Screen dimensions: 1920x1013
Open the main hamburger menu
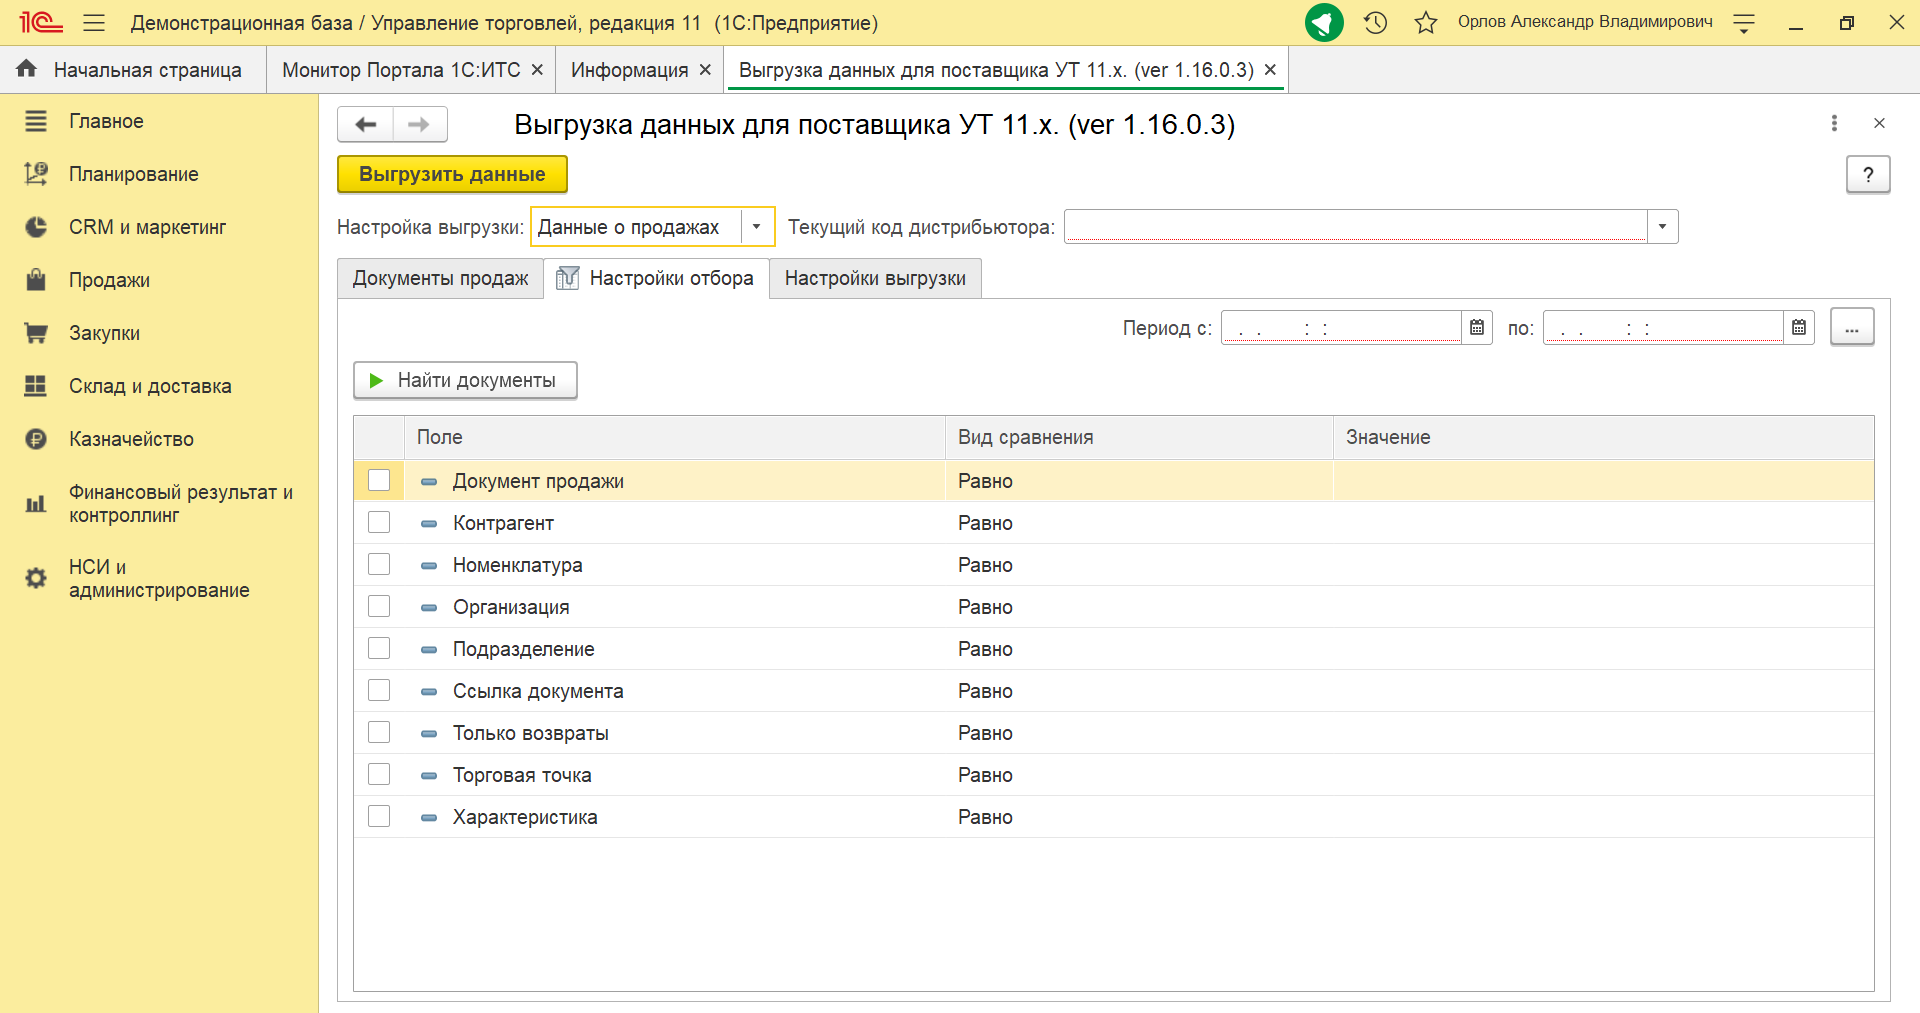pos(94,22)
